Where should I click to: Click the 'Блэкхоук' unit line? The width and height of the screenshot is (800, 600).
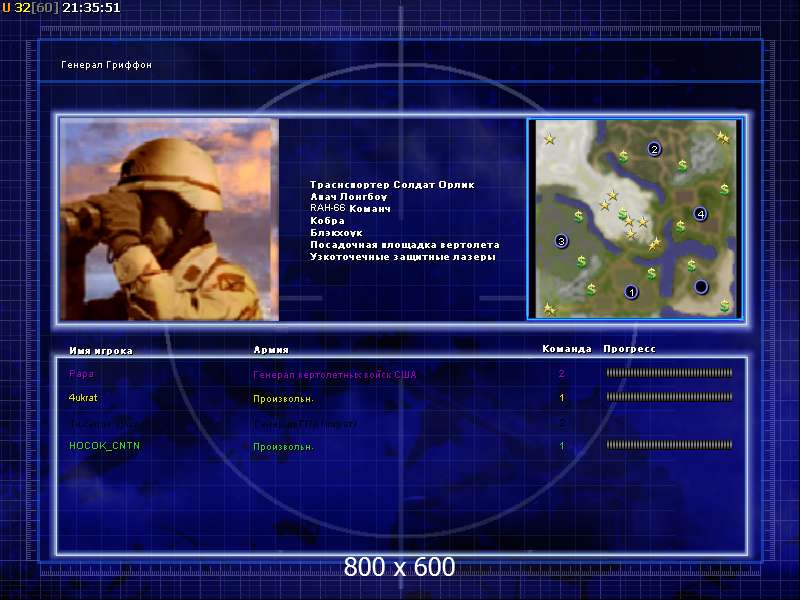tap(336, 233)
